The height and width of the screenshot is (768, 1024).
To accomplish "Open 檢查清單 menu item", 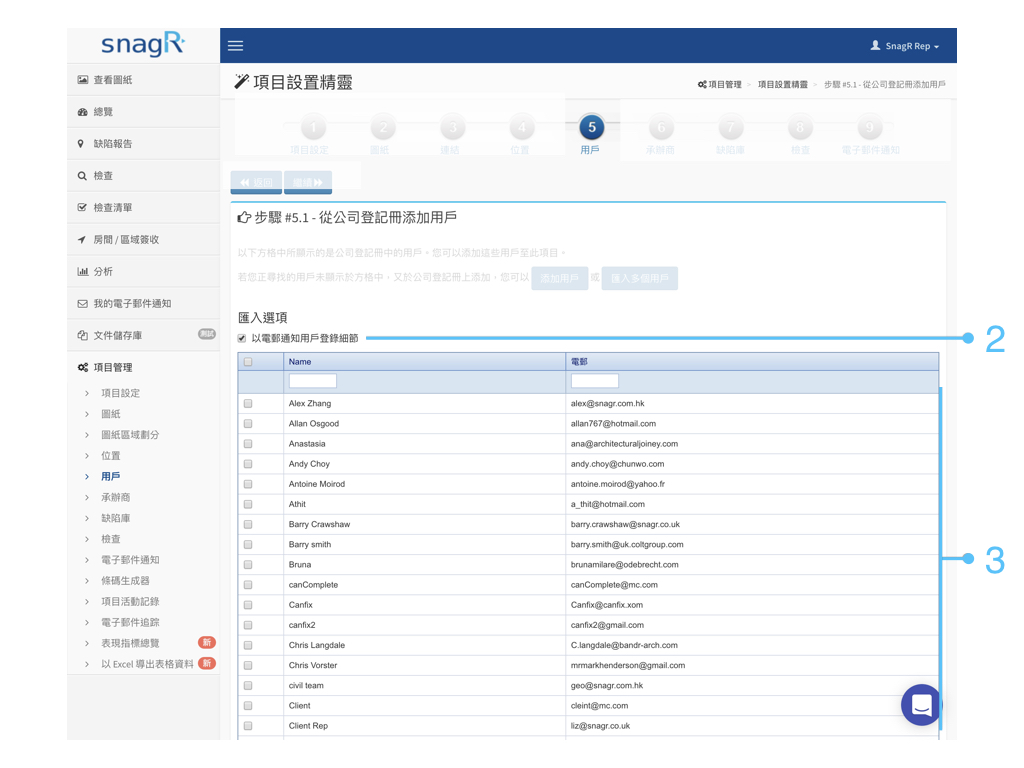I will 112,208.
